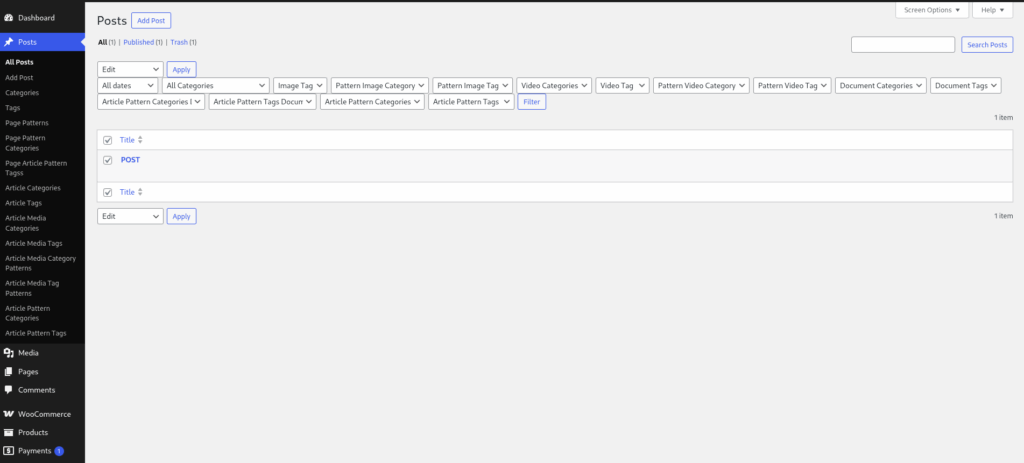Click the Dashboard gauge icon
The height and width of the screenshot is (463, 1024).
[x=8, y=18]
